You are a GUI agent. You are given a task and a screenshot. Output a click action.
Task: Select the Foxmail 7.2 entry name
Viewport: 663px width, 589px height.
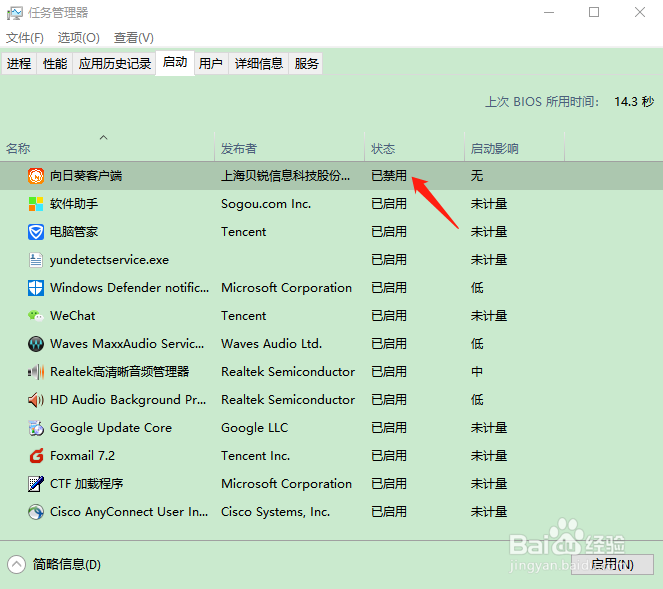(x=82, y=456)
